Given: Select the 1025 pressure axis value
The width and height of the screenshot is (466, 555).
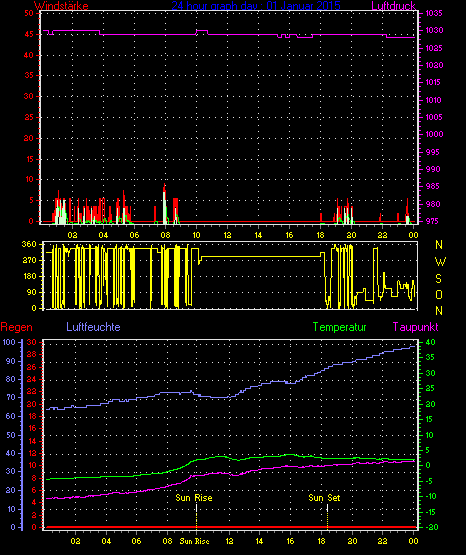Looking at the screenshot, I should [434, 48].
